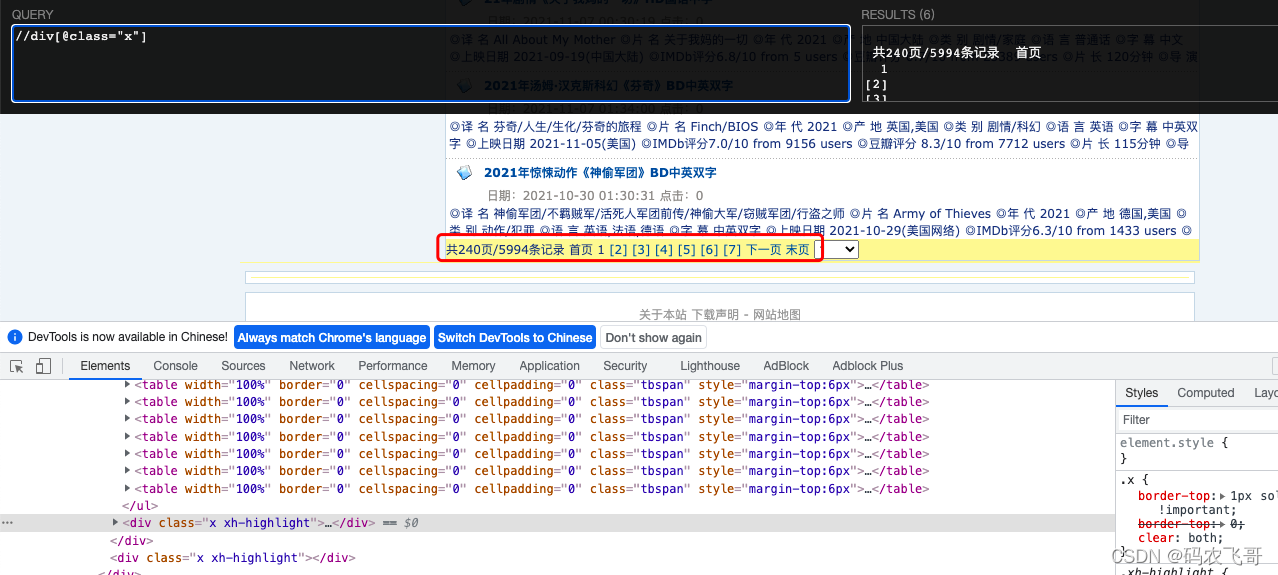Open the AdBlock tab
Viewport: 1278px width, 575px height.
(786, 366)
